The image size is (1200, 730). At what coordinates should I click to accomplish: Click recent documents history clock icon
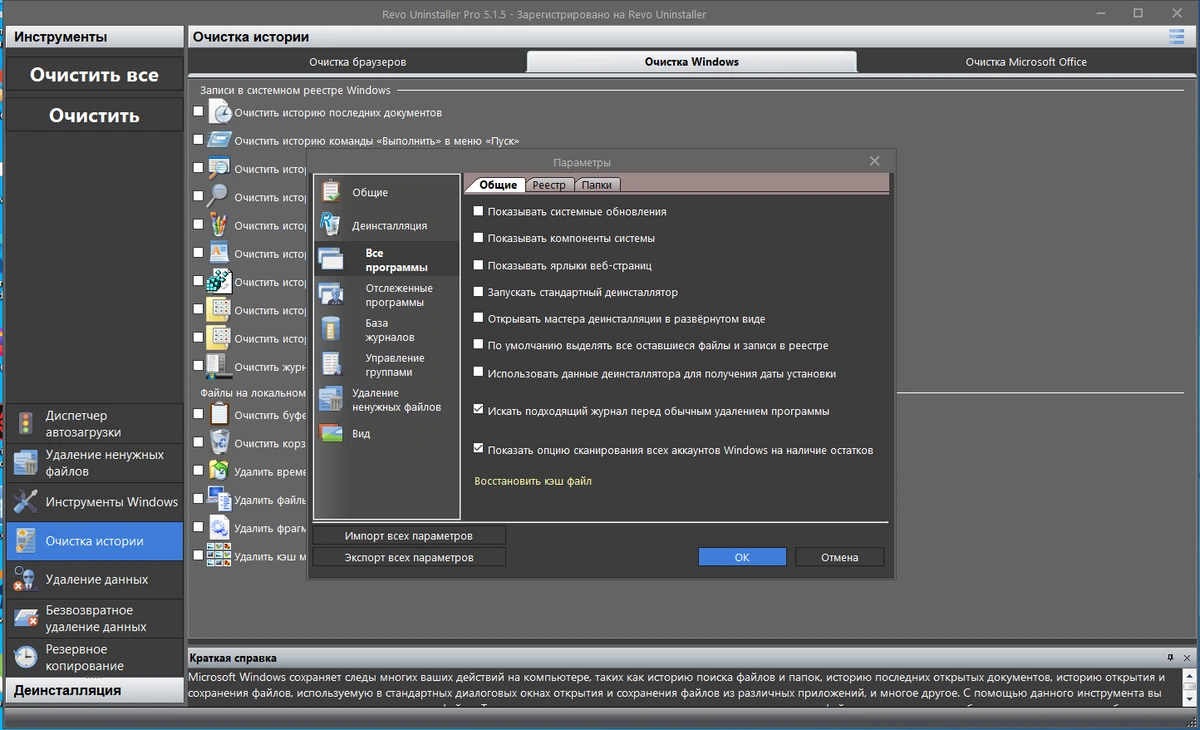pyautogui.click(x=219, y=113)
